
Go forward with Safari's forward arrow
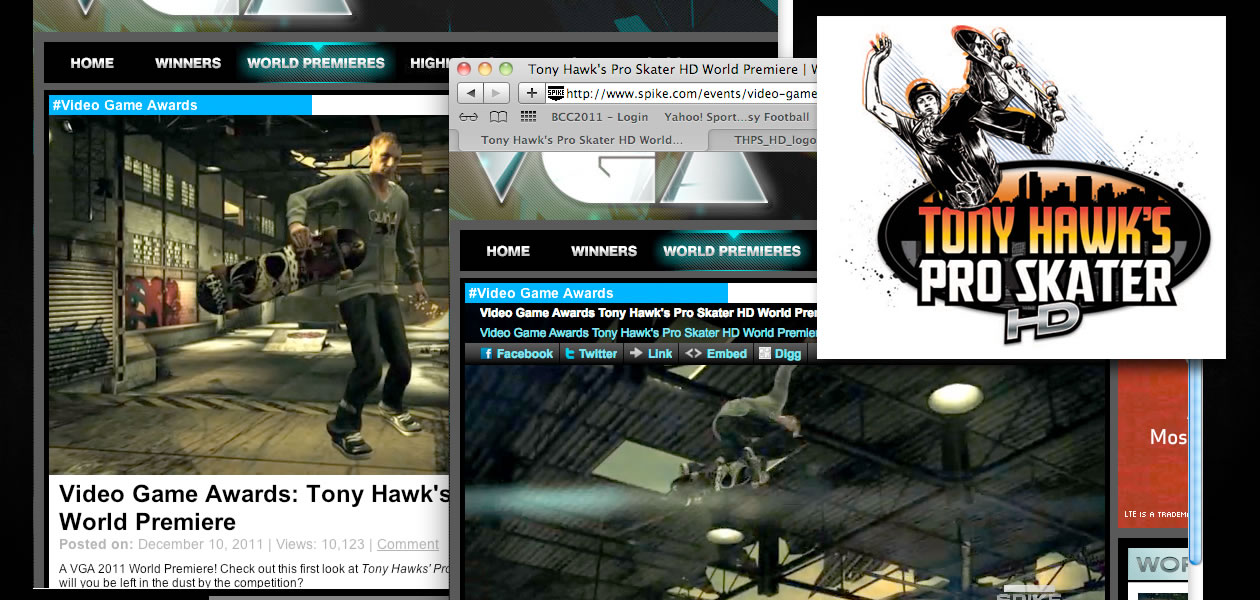(x=497, y=93)
